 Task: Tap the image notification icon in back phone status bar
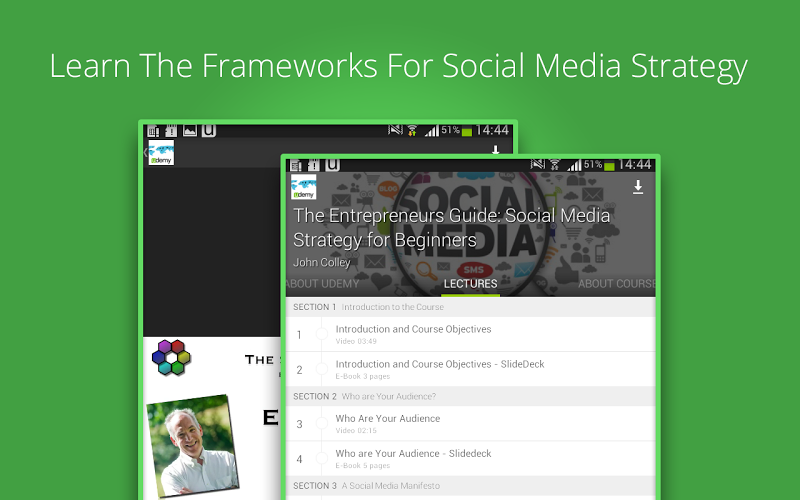(x=190, y=131)
